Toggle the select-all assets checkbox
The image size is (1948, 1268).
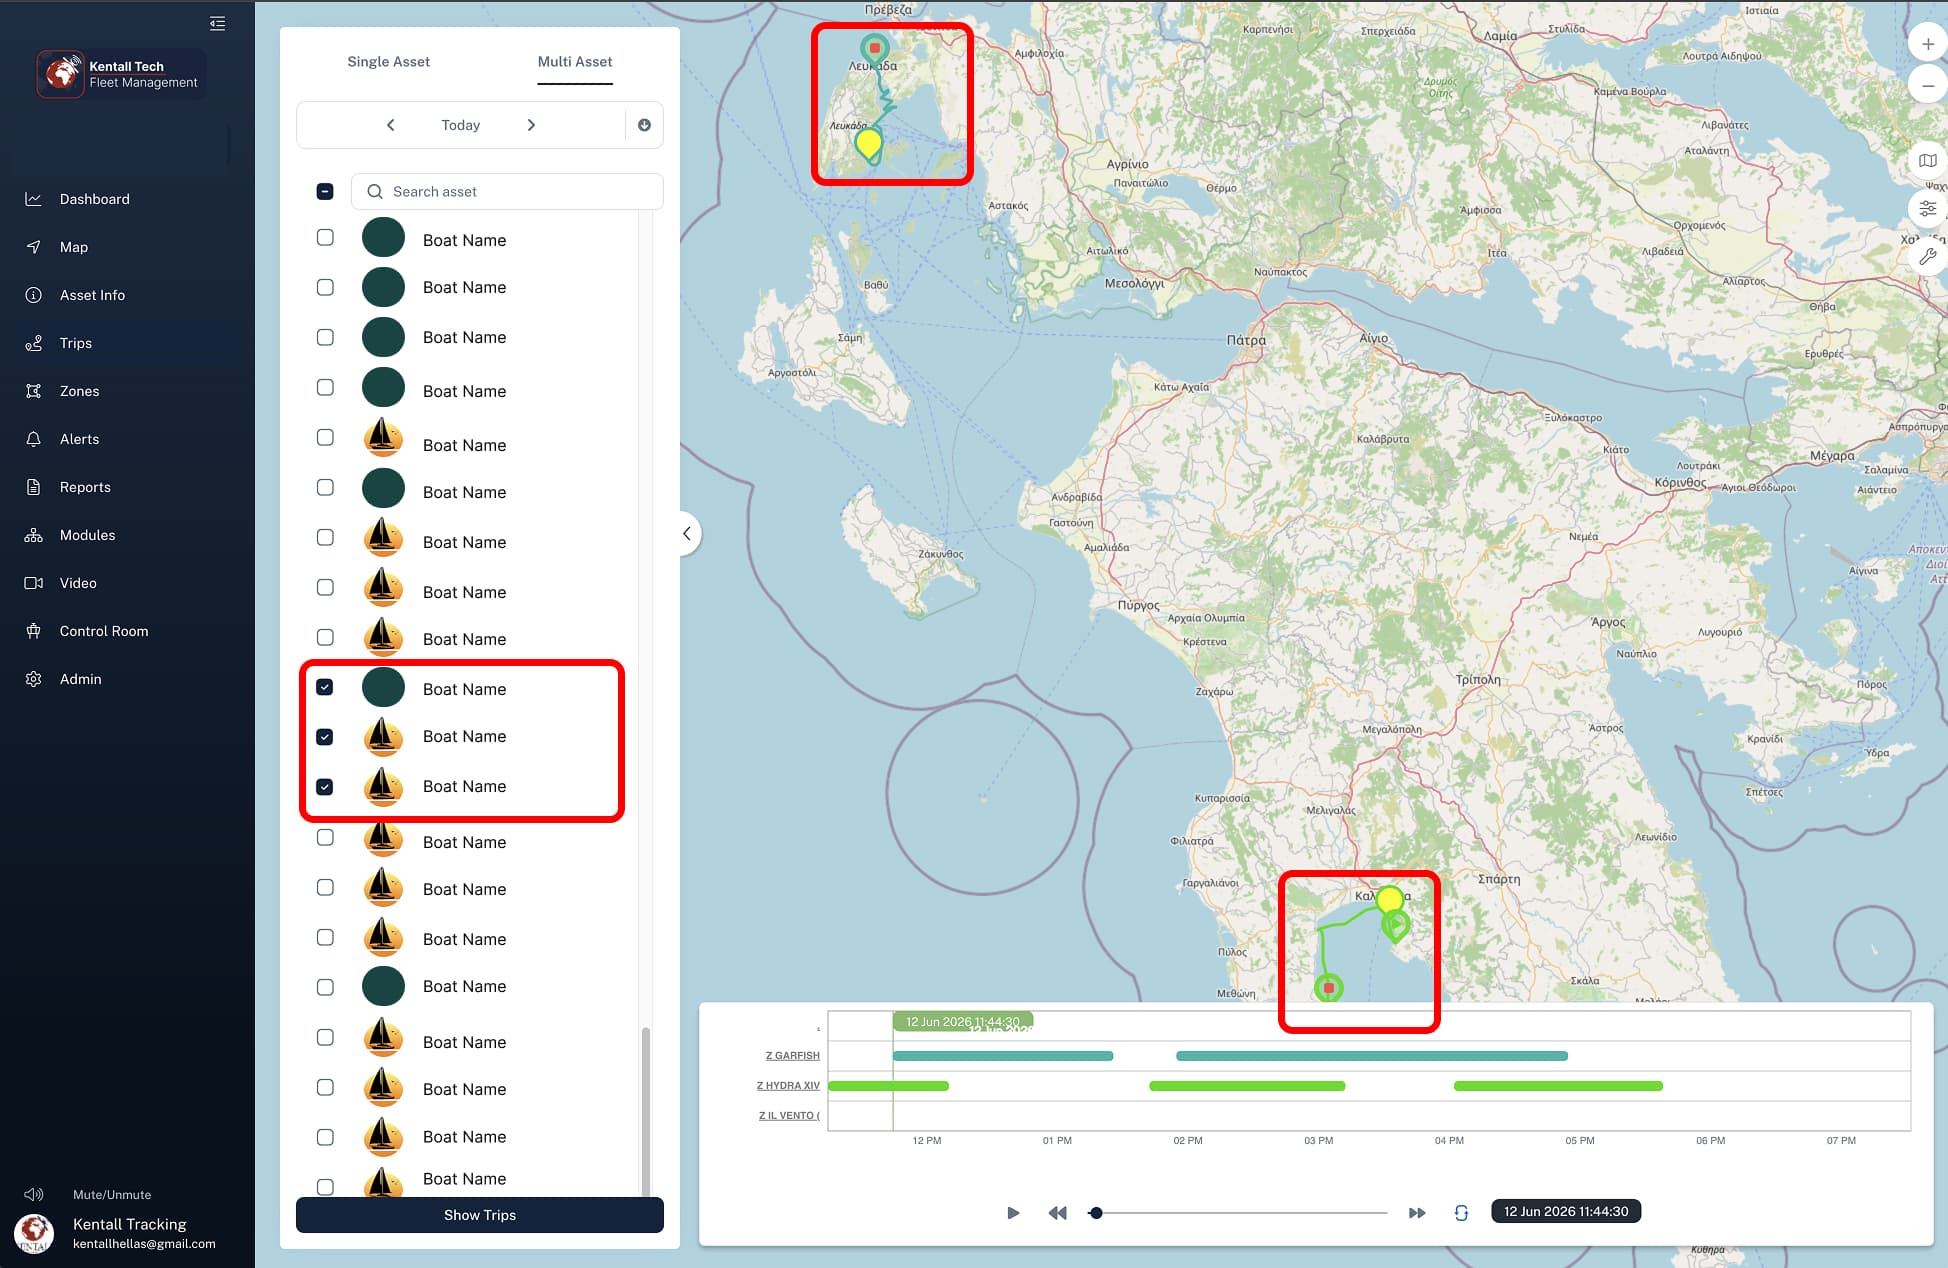point(325,191)
